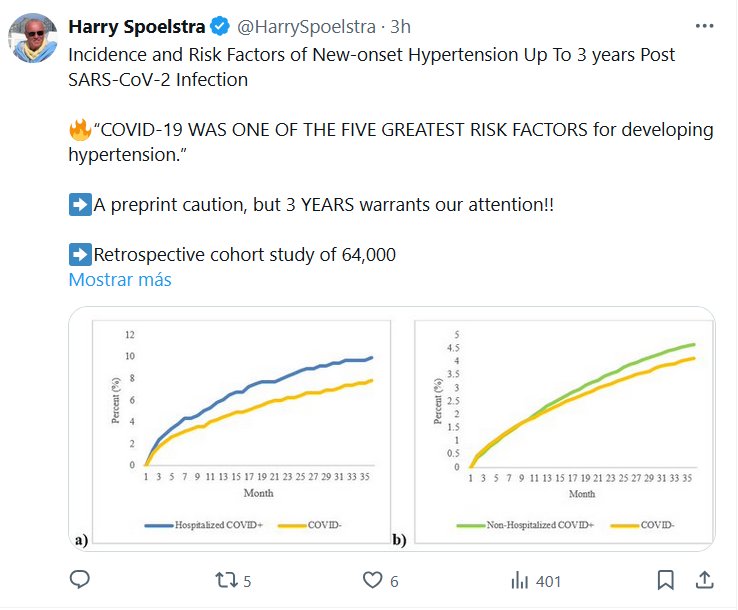Click the retweet count number 5
The width and height of the screenshot is (738, 610).
pos(247,581)
